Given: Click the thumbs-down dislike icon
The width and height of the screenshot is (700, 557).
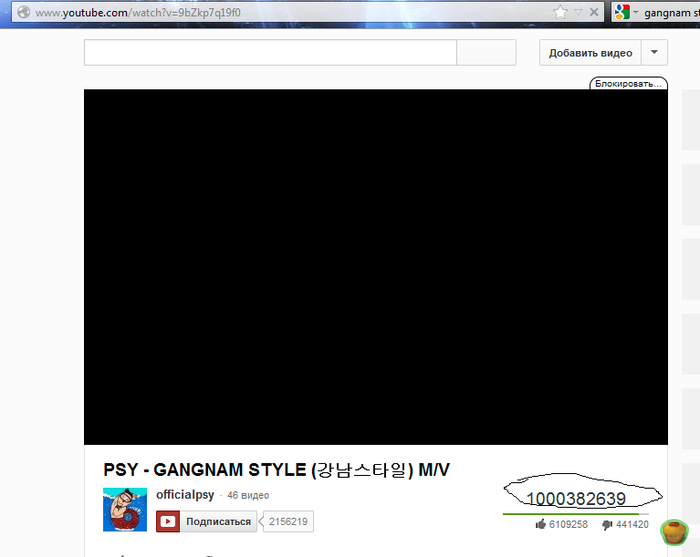Looking at the screenshot, I should [x=607, y=525].
